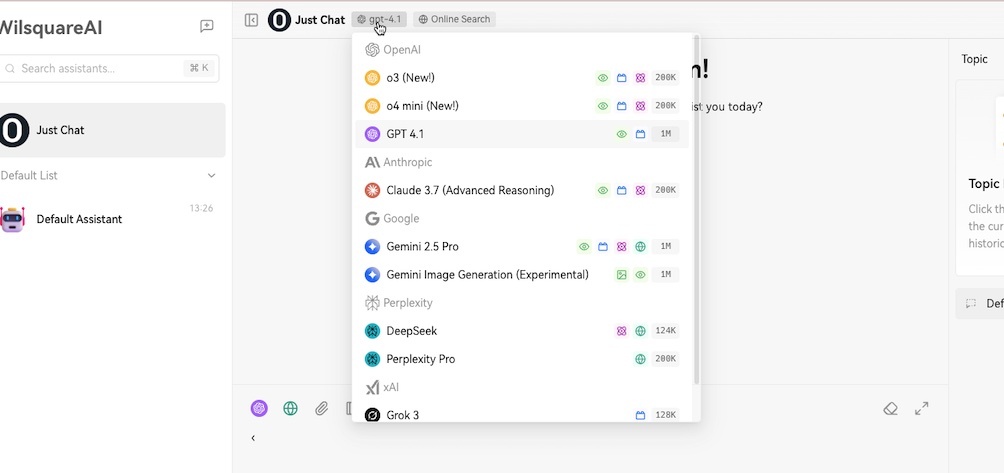Image resolution: width=1004 pixels, height=473 pixels.
Task: Select the o3 (New!) model
Action: 522,78
